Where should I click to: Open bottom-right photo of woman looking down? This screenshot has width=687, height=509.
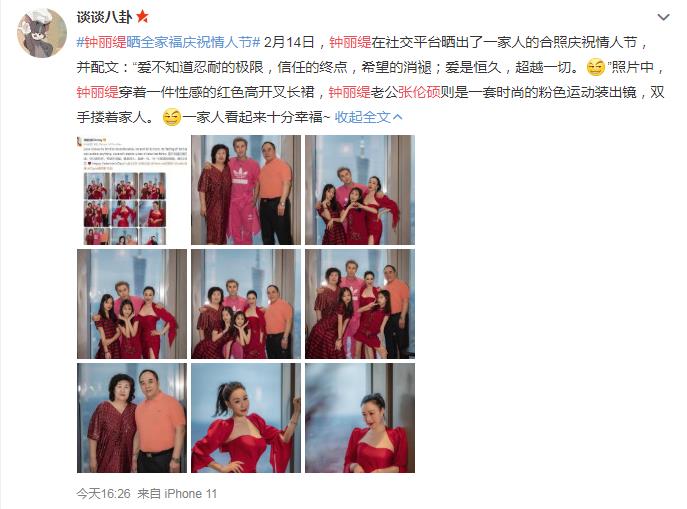point(360,417)
